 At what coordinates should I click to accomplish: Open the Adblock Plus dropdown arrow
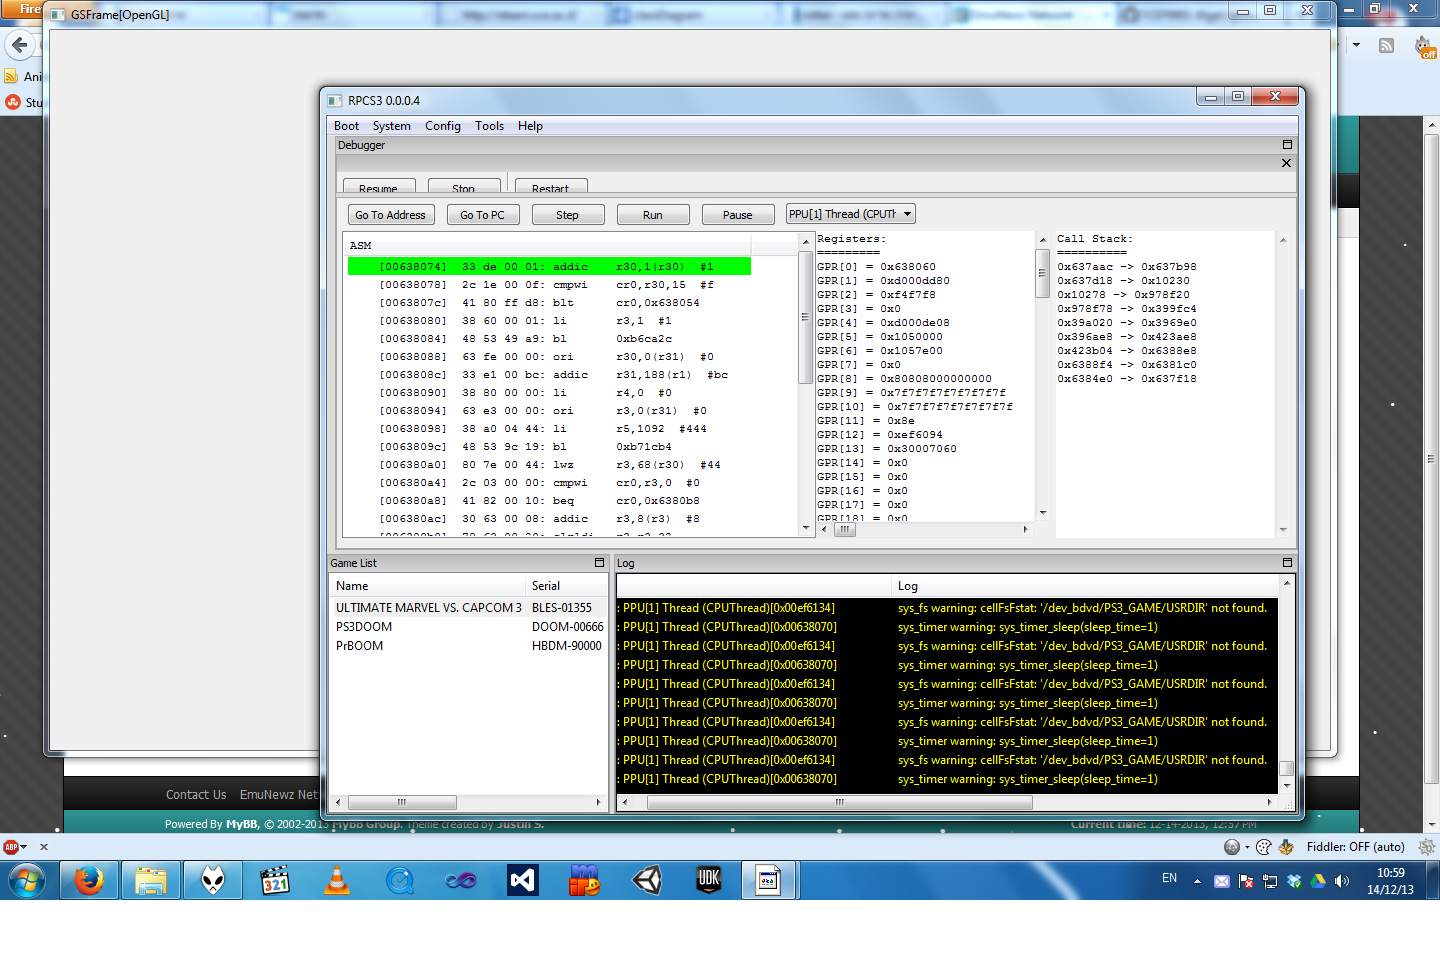tap(24, 847)
